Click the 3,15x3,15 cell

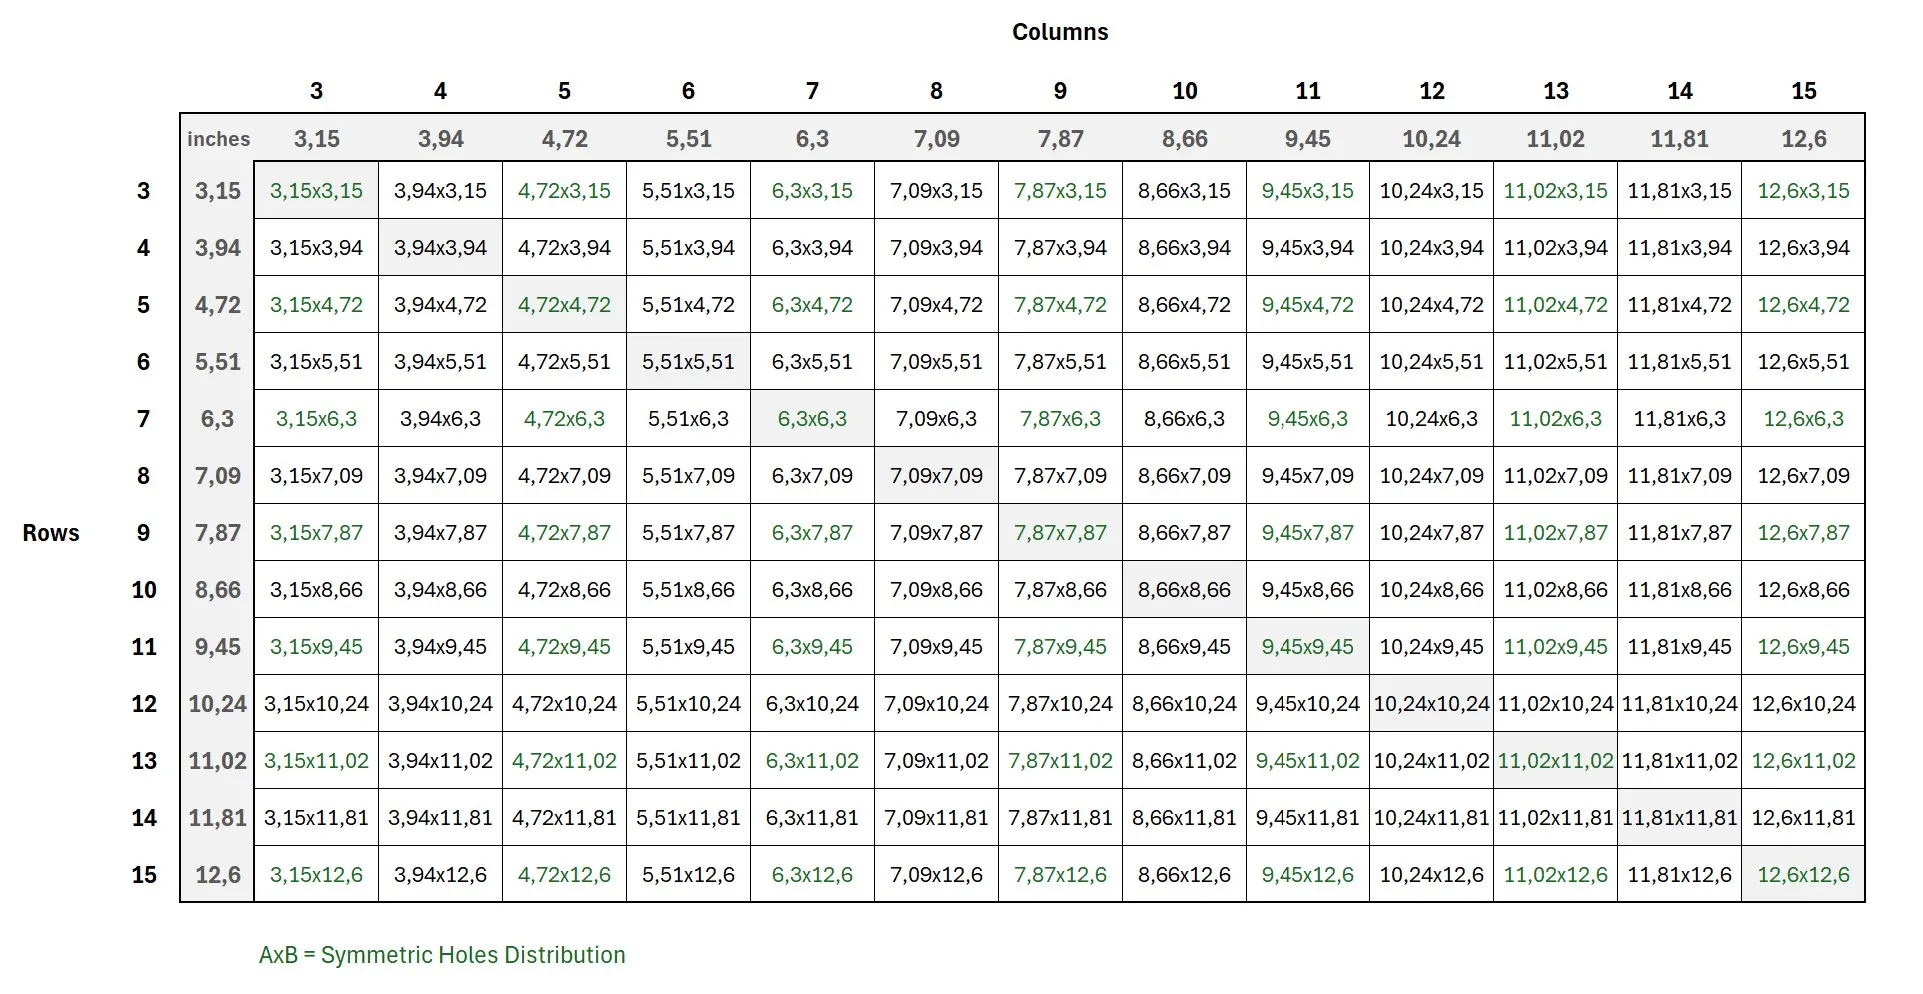[x=316, y=190]
